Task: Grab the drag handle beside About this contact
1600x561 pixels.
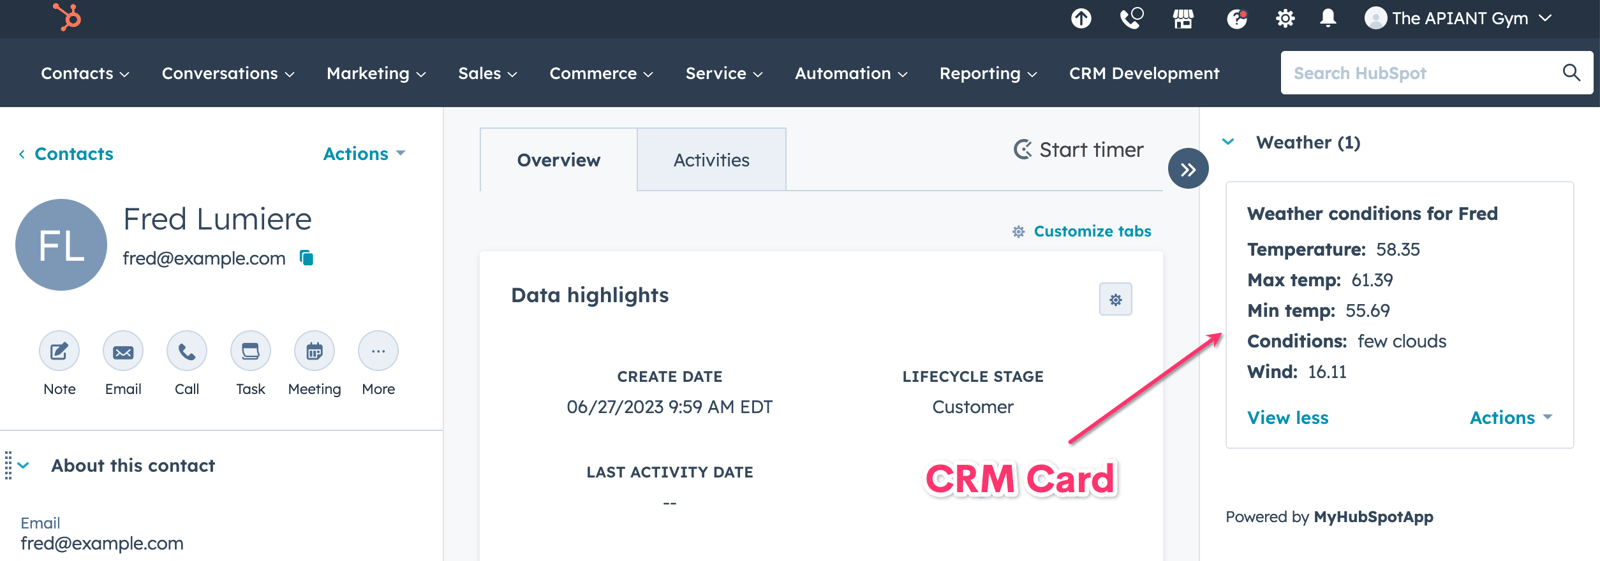Action: 8,465
